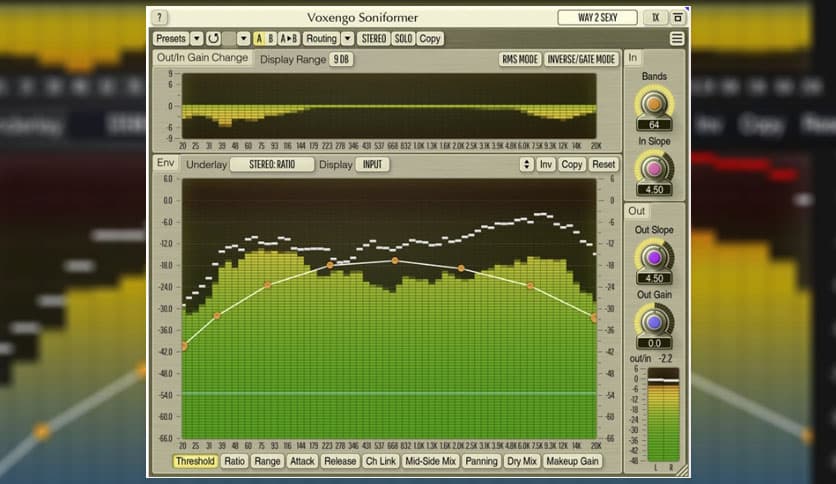Toggle INVERSE/GATE MODE
Screen dimensions: 836x484
[x=581, y=59]
